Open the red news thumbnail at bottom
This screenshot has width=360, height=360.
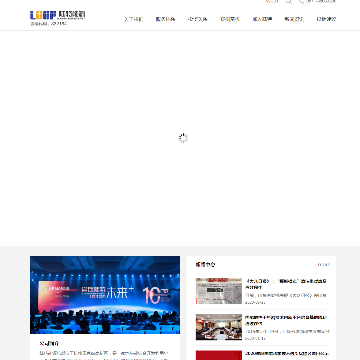click(x=219, y=355)
